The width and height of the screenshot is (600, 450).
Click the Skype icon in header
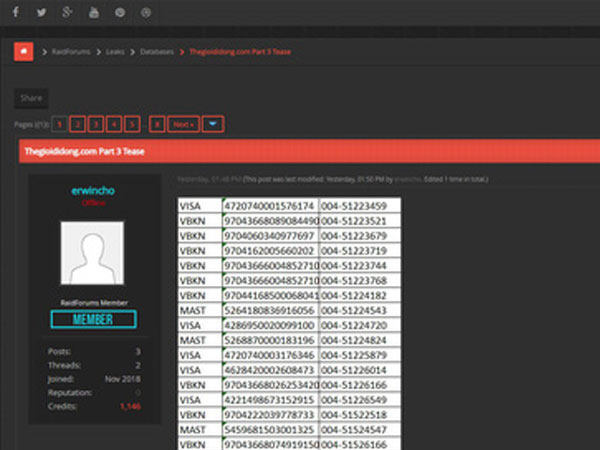click(x=120, y=13)
